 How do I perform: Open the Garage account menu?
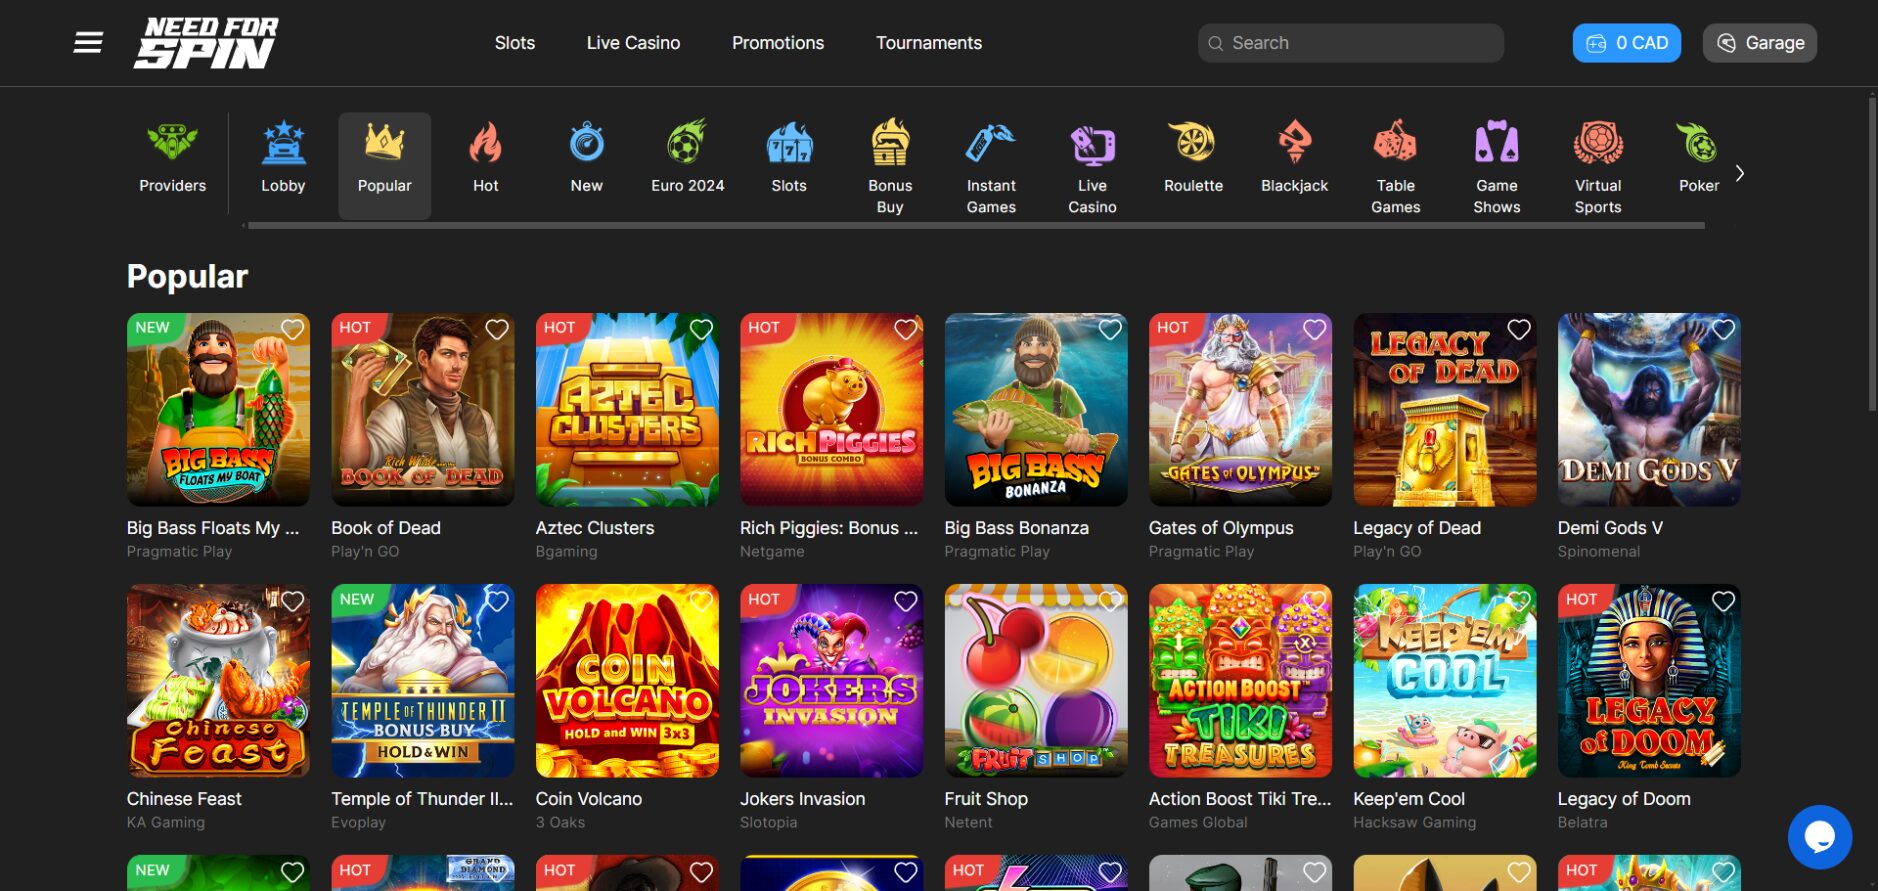(x=1759, y=43)
